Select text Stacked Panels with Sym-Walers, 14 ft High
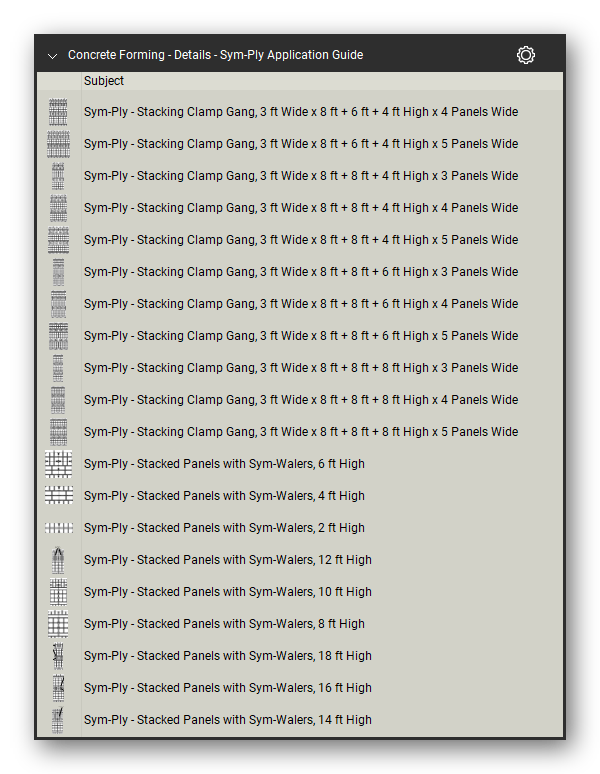This screenshot has height=774, width=600. click(x=227, y=720)
